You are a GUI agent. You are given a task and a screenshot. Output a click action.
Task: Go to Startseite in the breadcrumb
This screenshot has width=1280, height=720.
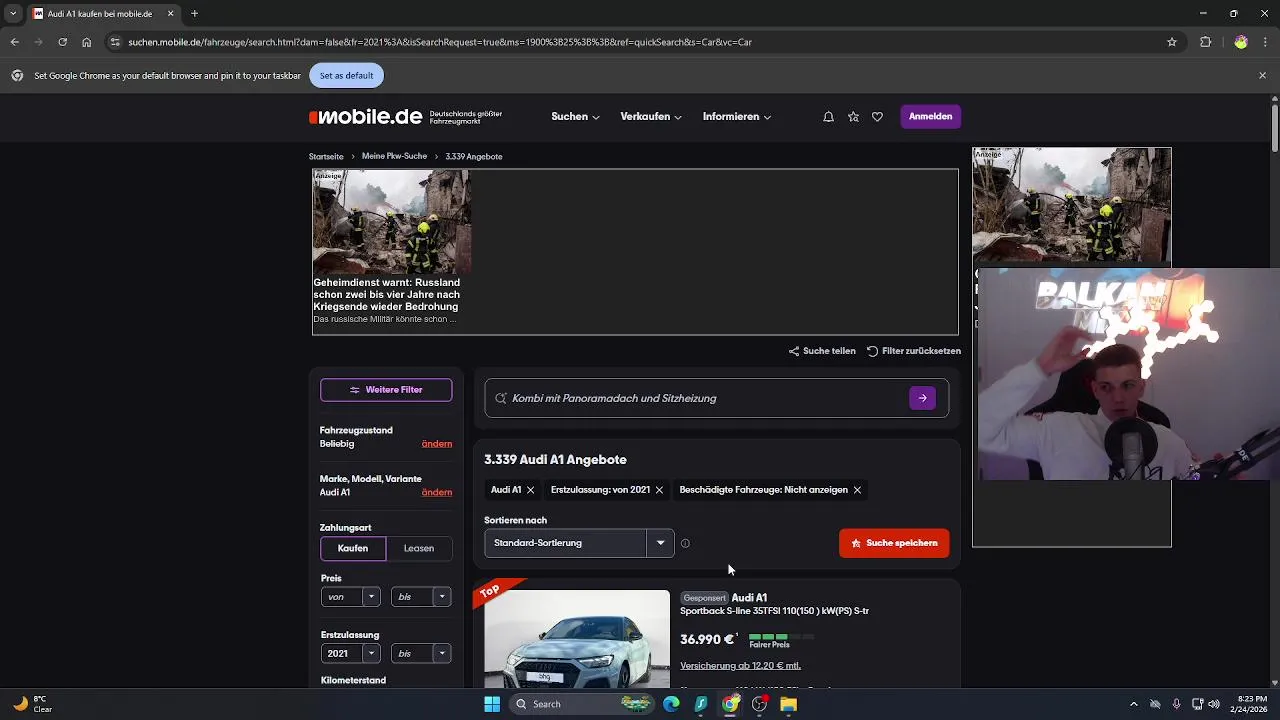tap(326, 157)
